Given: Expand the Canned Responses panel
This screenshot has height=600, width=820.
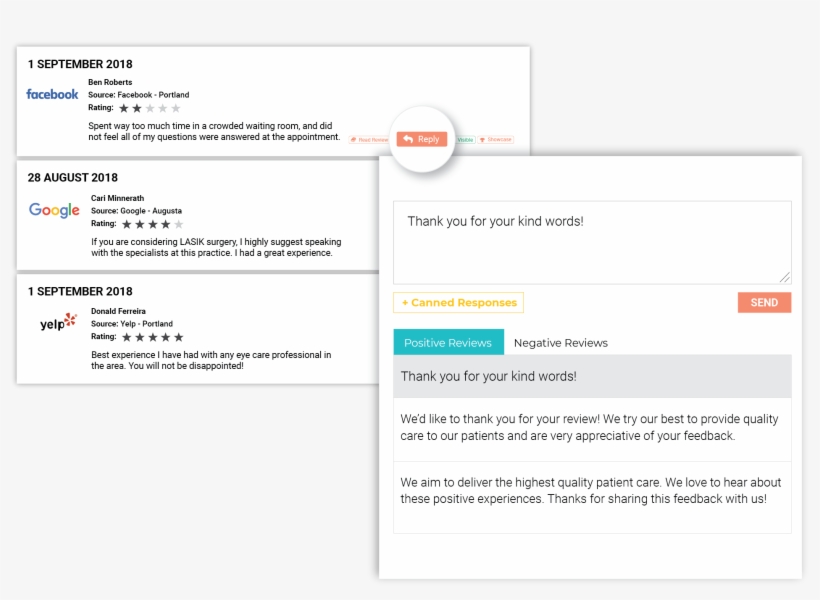Looking at the screenshot, I should pos(458,302).
